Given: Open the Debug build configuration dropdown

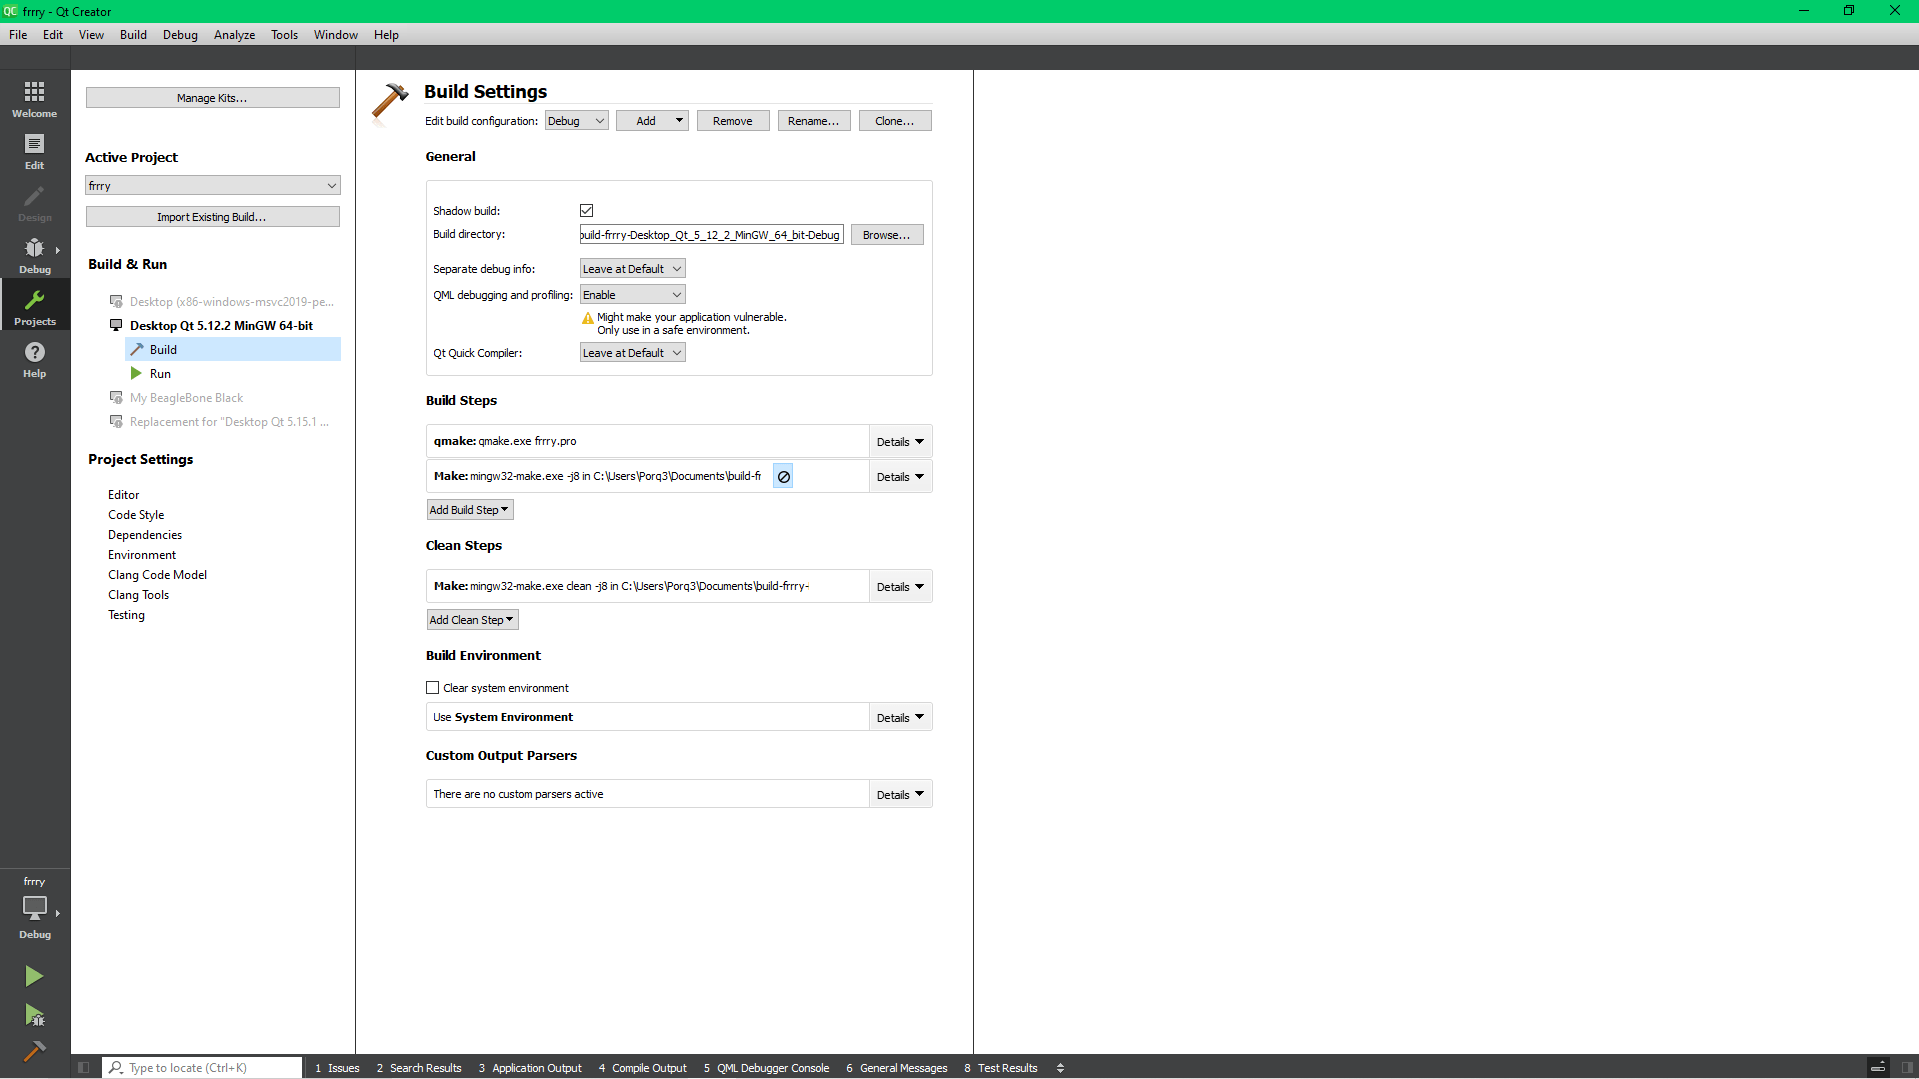Looking at the screenshot, I should pyautogui.click(x=577, y=121).
